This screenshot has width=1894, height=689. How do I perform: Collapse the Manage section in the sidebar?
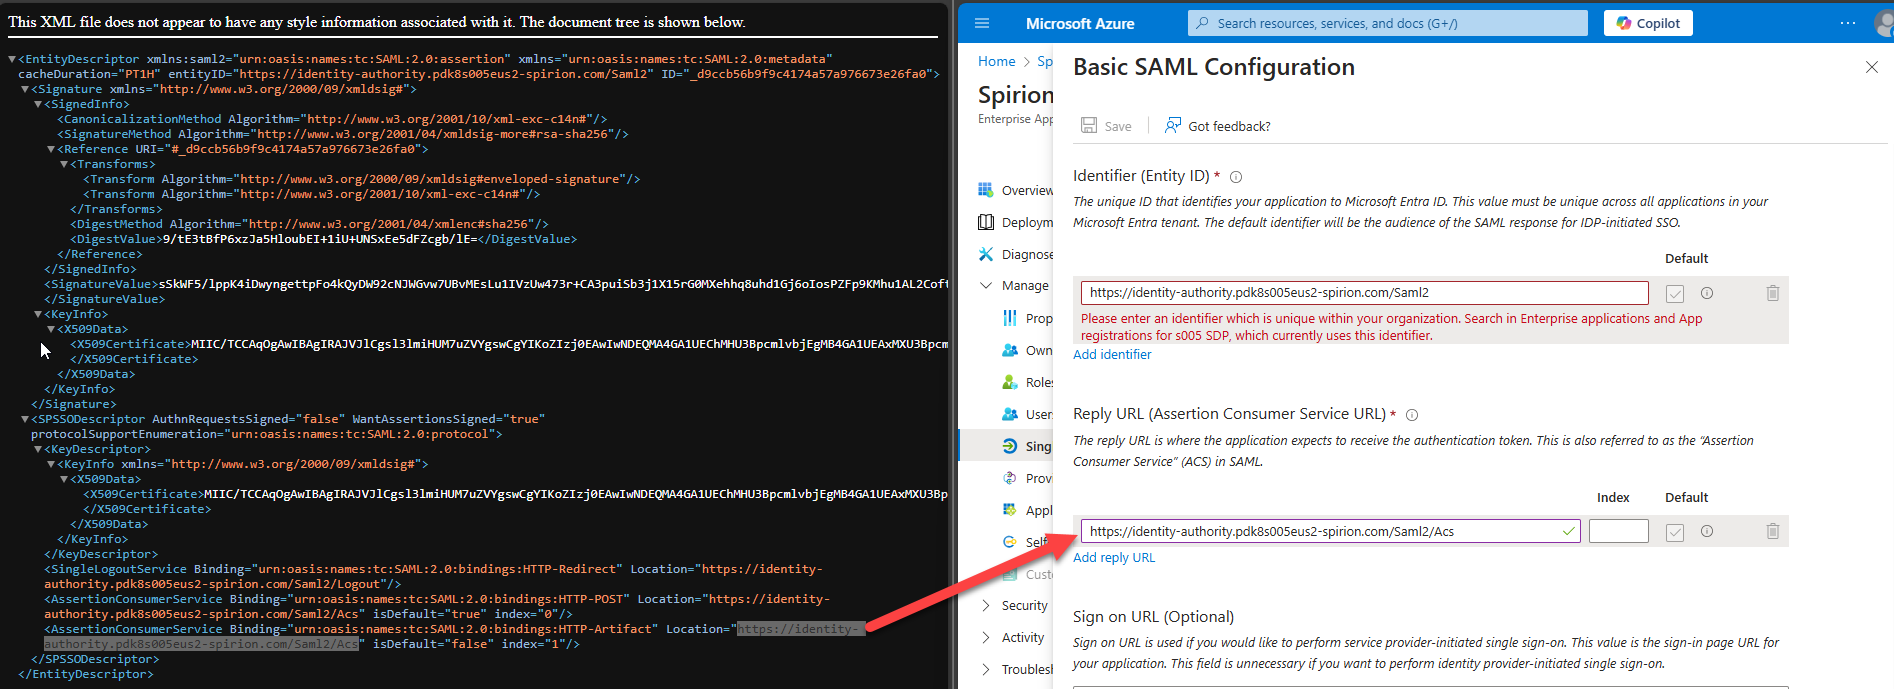tap(986, 286)
